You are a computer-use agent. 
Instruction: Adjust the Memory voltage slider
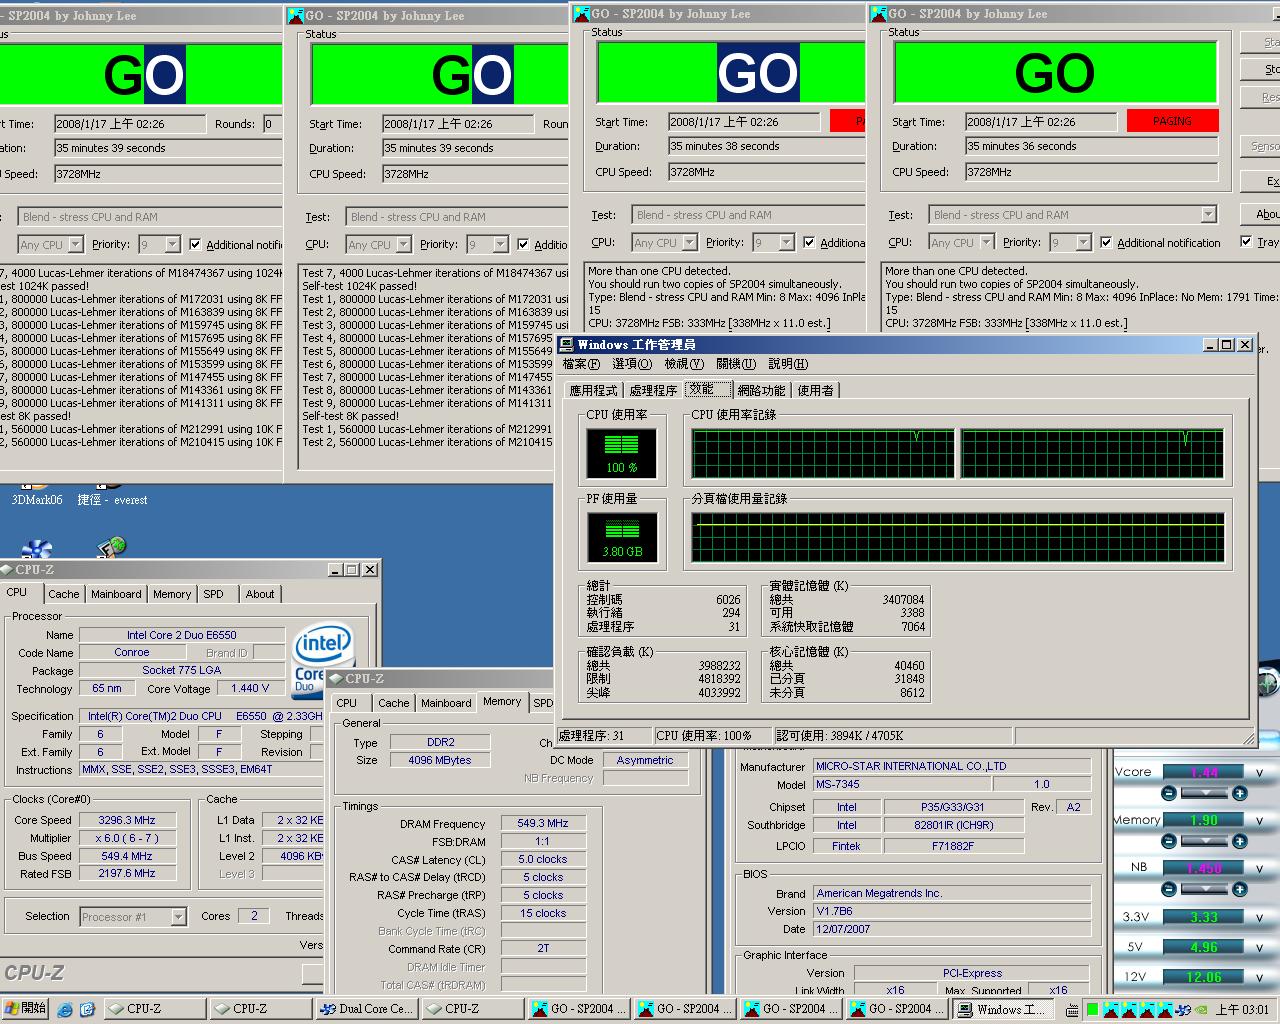tap(1204, 841)
